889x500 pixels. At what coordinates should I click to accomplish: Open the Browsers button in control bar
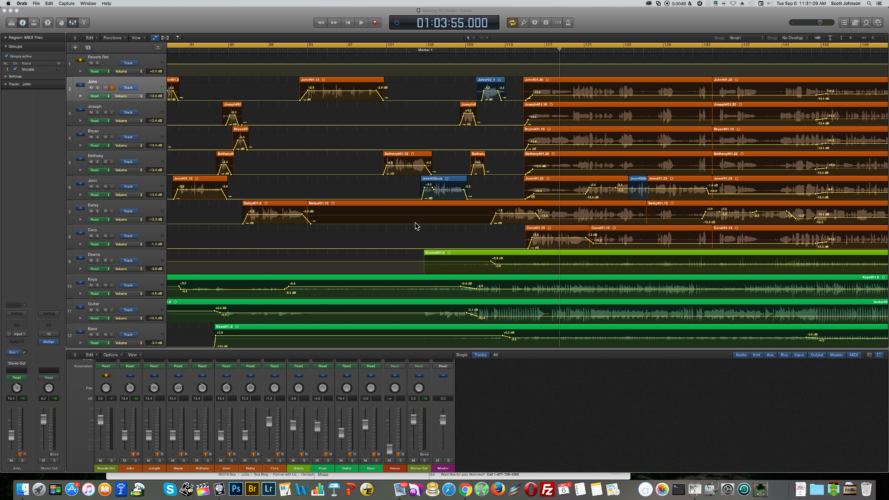click(x=878, y=23)
